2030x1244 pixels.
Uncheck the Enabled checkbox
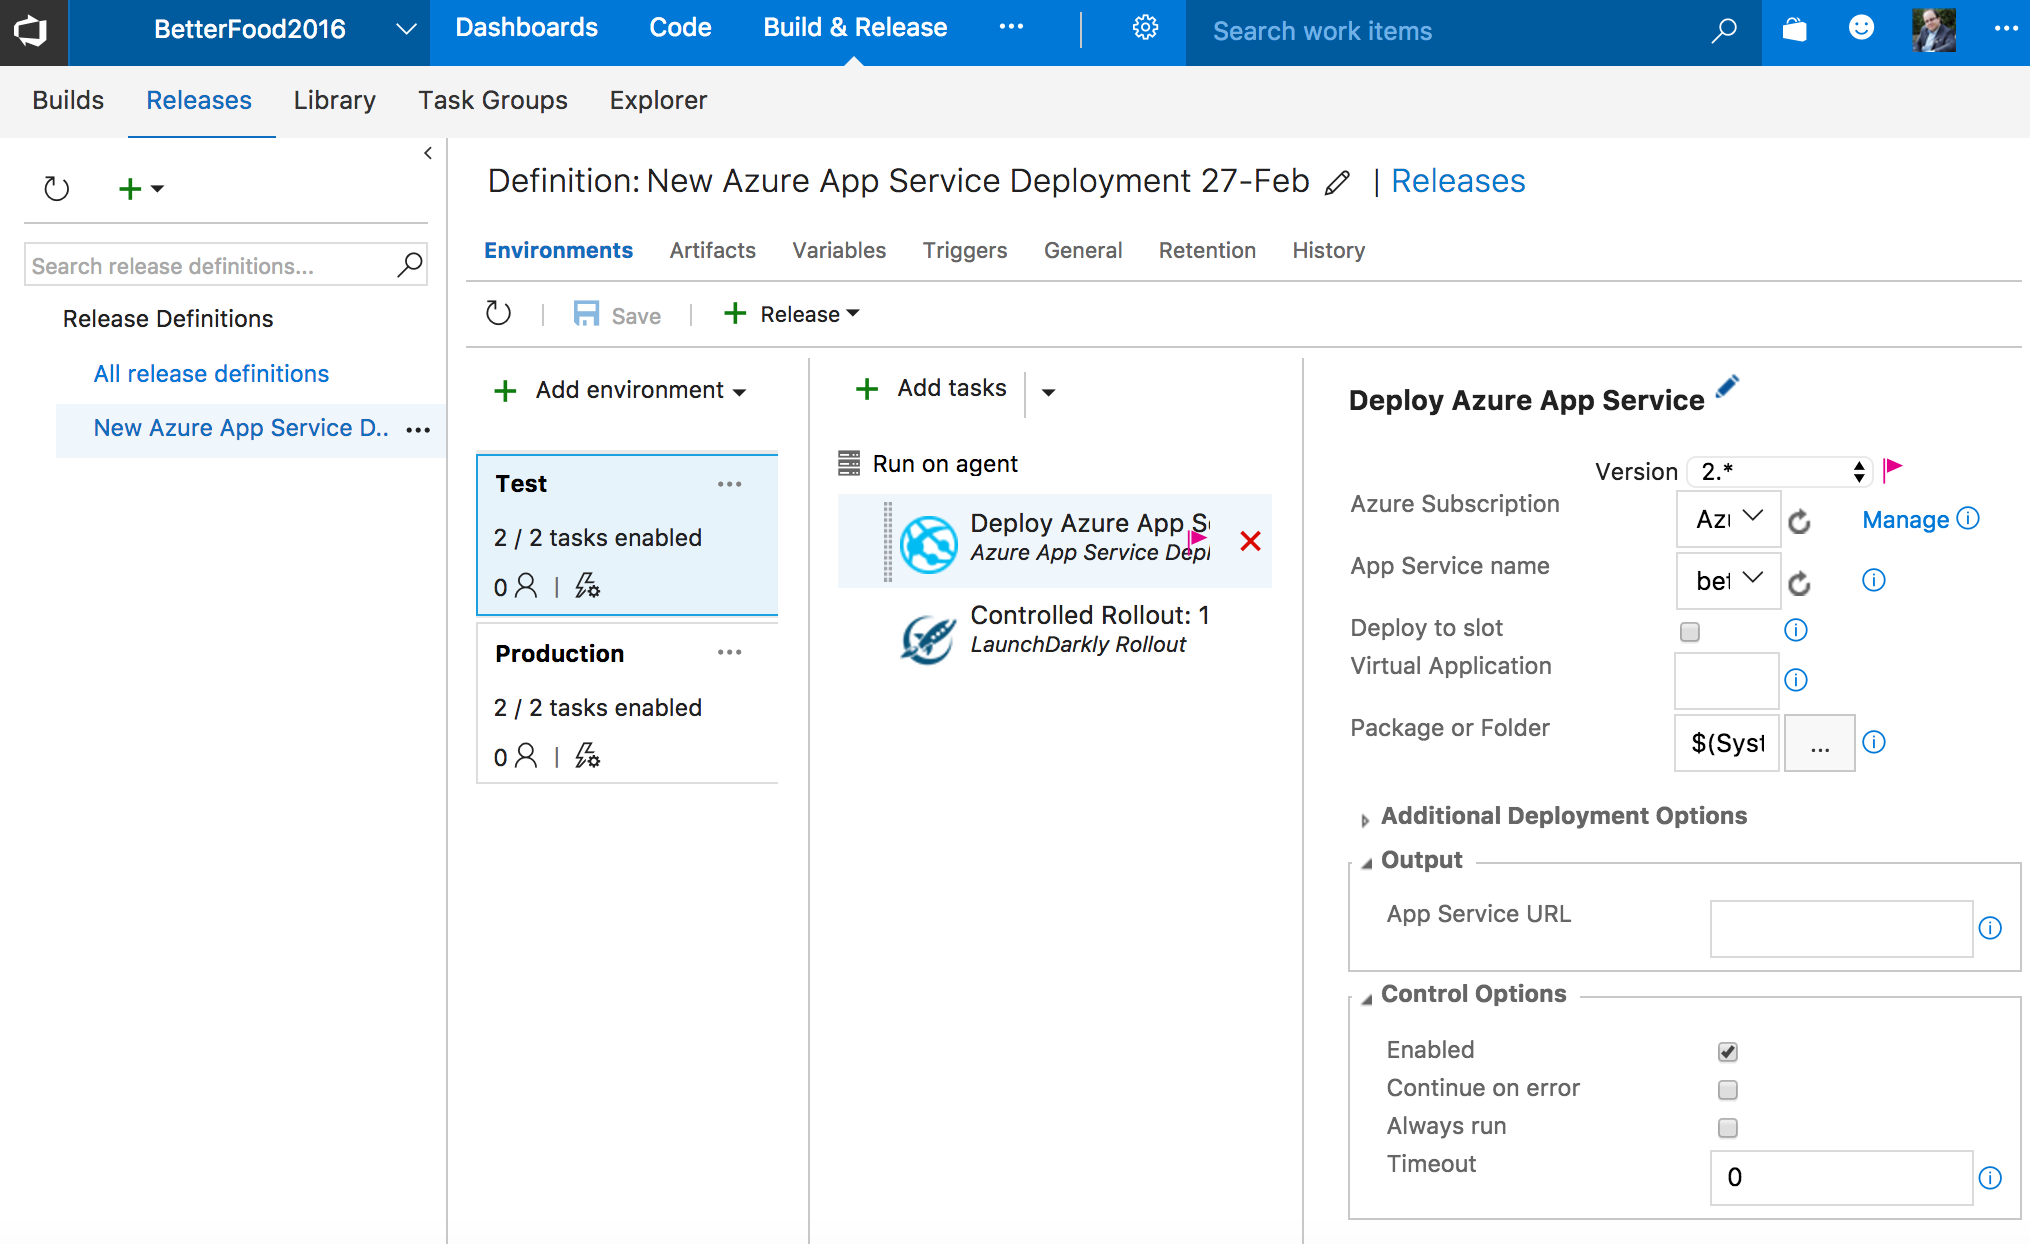1728,1052
